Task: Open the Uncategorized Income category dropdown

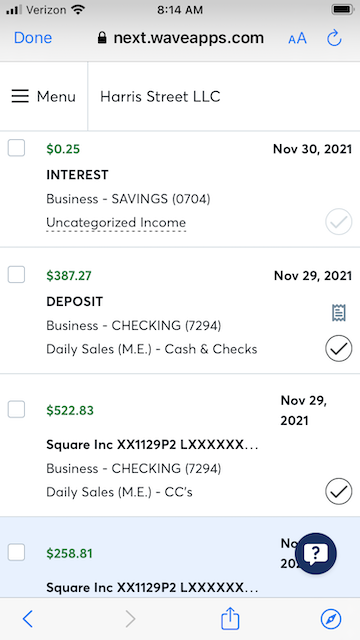Action: tap(116, 223)
